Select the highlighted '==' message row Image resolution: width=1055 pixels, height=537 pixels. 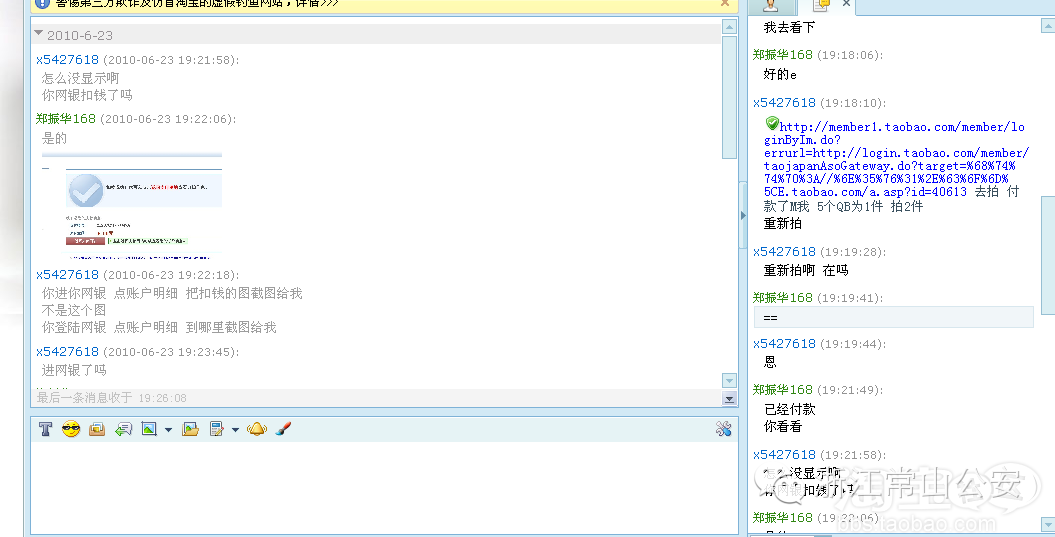point(894,317)
